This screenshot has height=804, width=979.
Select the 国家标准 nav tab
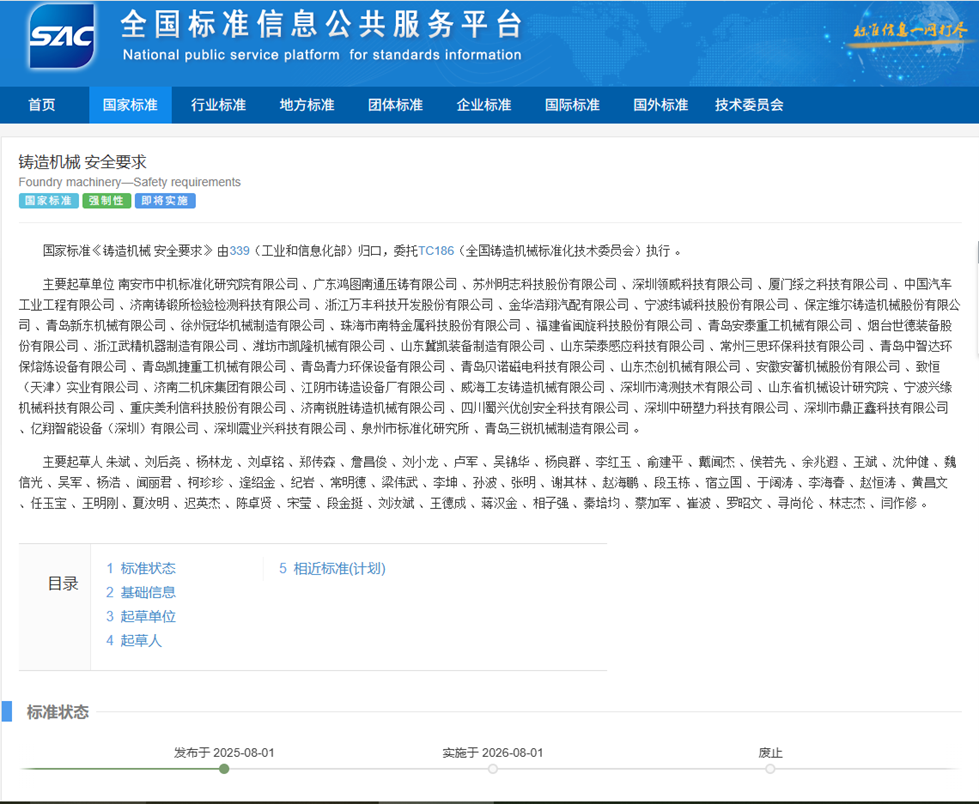point(130,105)
